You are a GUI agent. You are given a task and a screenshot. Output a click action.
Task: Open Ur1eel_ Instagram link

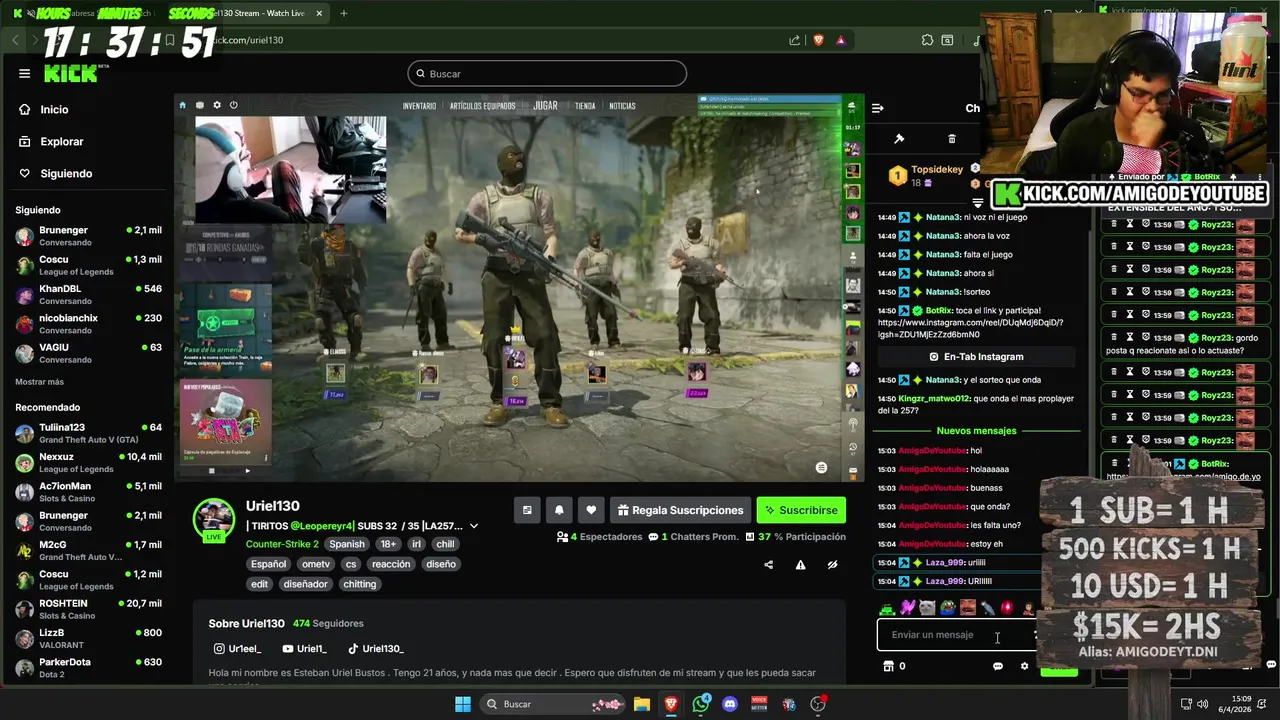(x=238, y=649)
